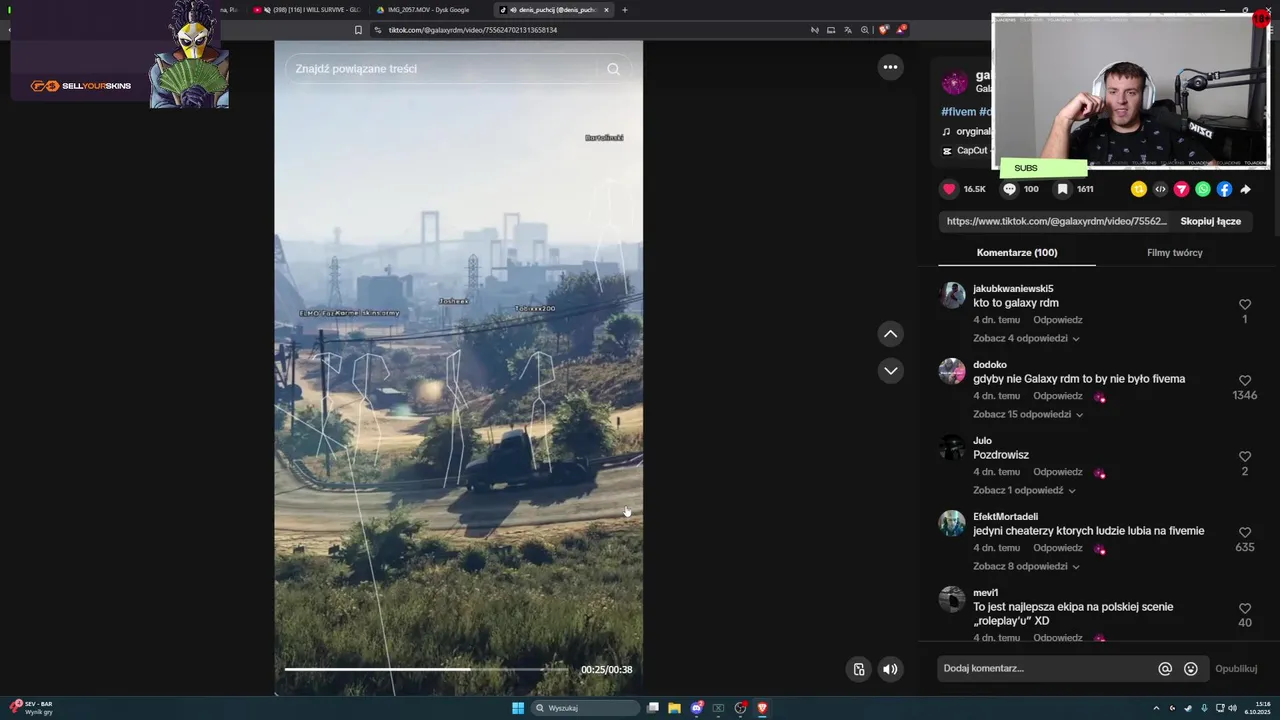Expand 8 replies under EfektMortadeli's comment
Viewport: 1280px width, 720px height.
pos(1026,567)
